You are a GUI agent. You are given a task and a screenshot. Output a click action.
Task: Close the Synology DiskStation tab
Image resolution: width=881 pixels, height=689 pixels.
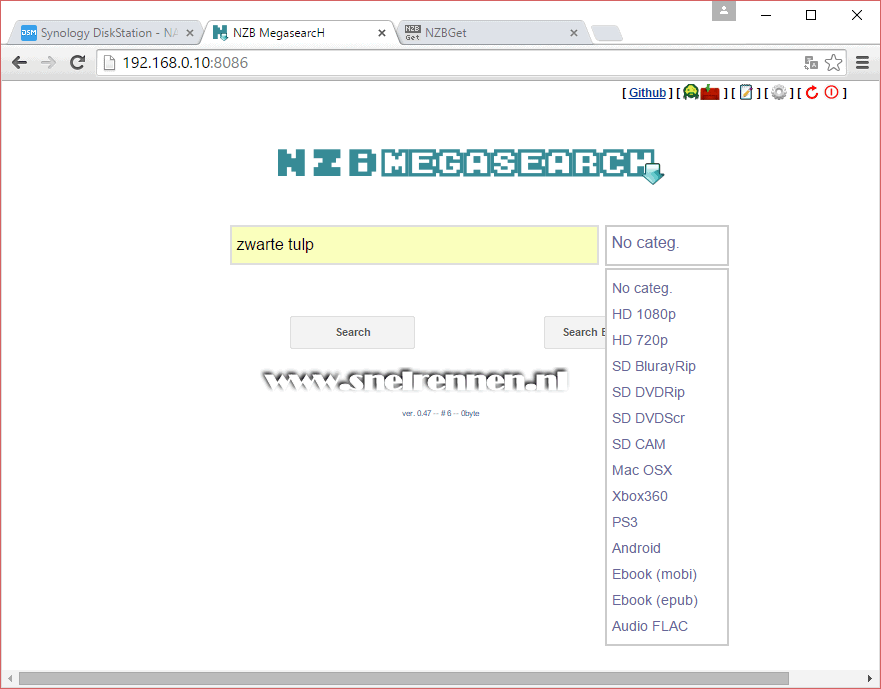pyautogui.click(x=190, y=33)
